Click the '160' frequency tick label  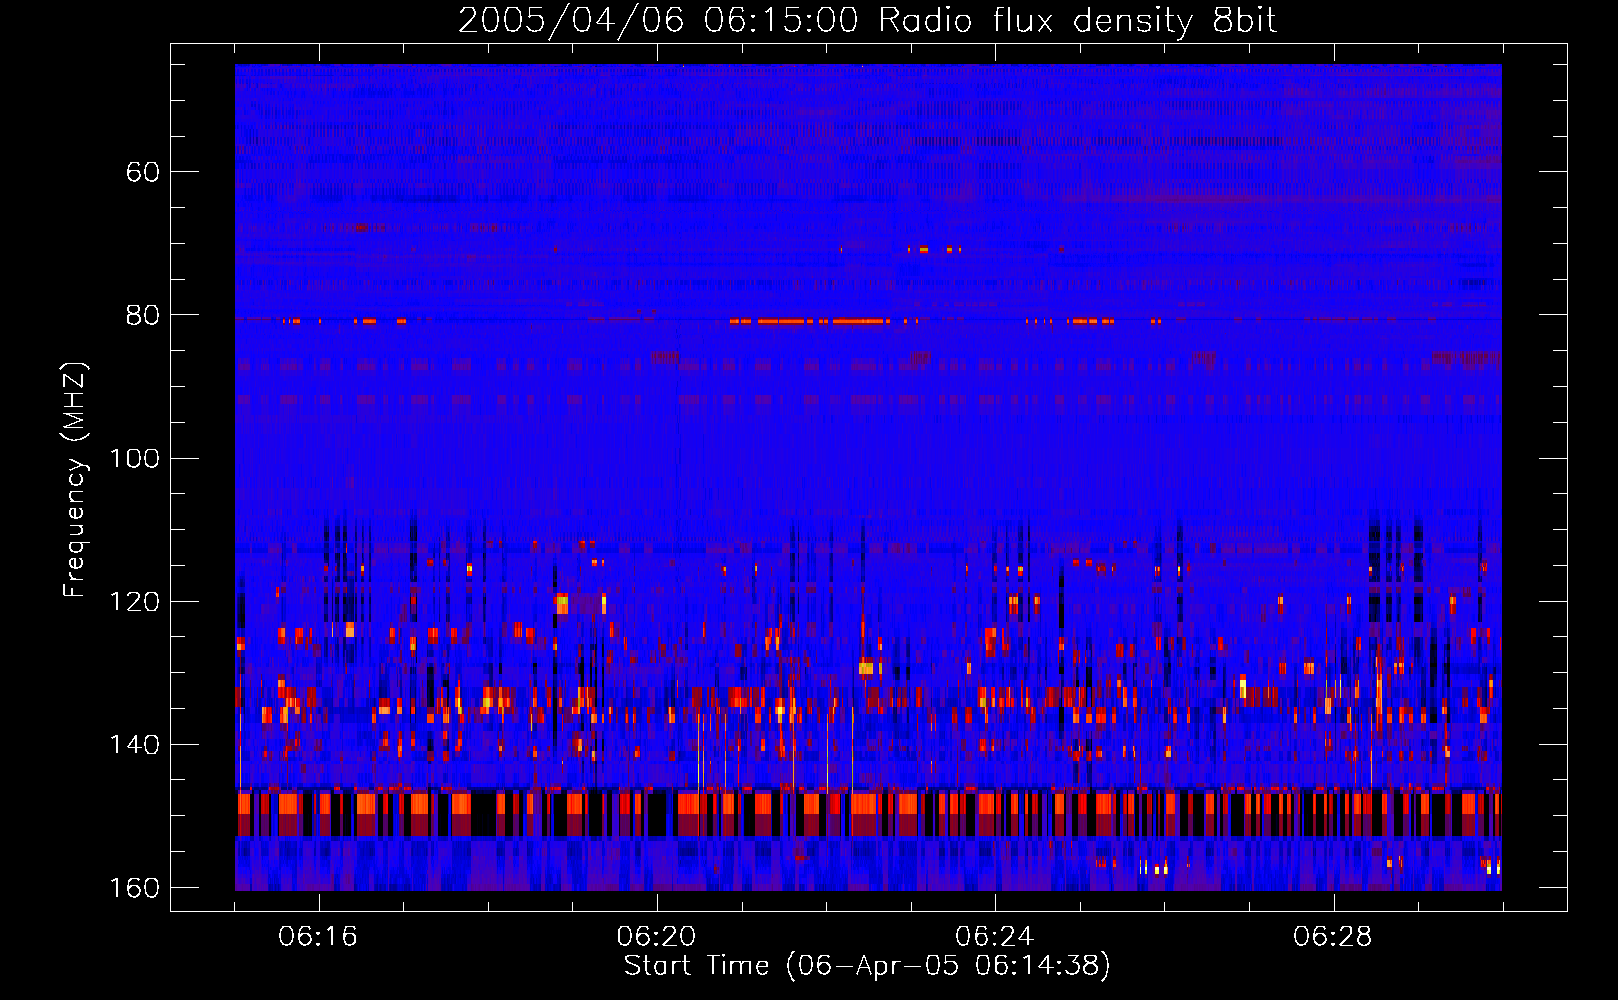click(134, 888)
